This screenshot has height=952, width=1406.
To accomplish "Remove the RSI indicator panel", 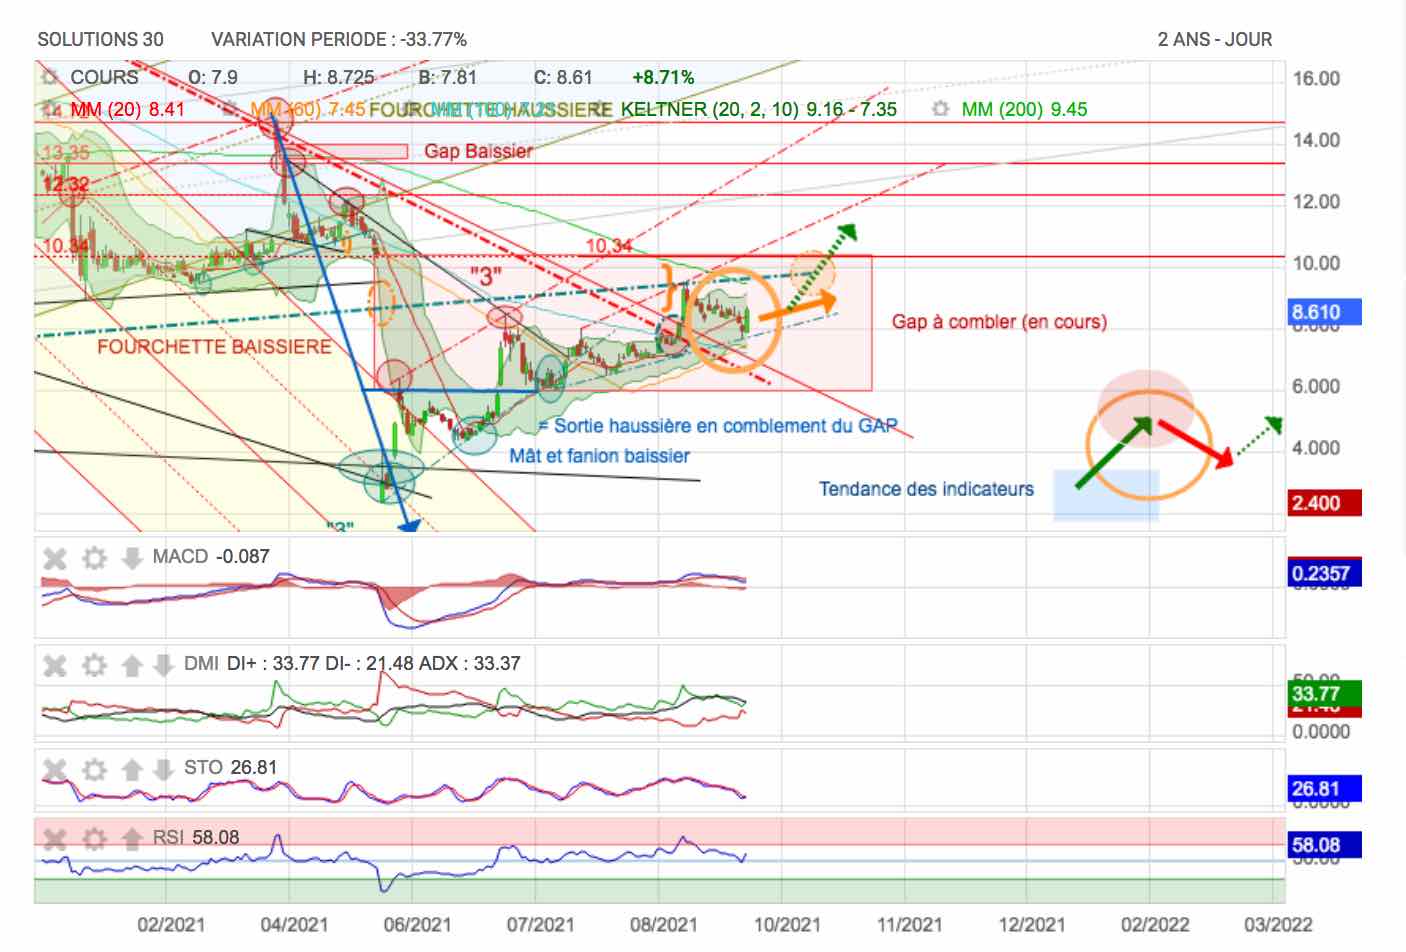I will (x=55, y=839).
